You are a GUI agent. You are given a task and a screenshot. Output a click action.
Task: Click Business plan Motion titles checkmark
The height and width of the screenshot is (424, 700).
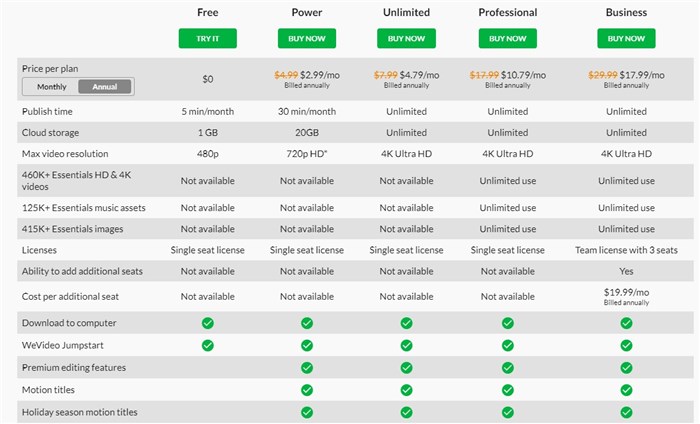[626, 390]
